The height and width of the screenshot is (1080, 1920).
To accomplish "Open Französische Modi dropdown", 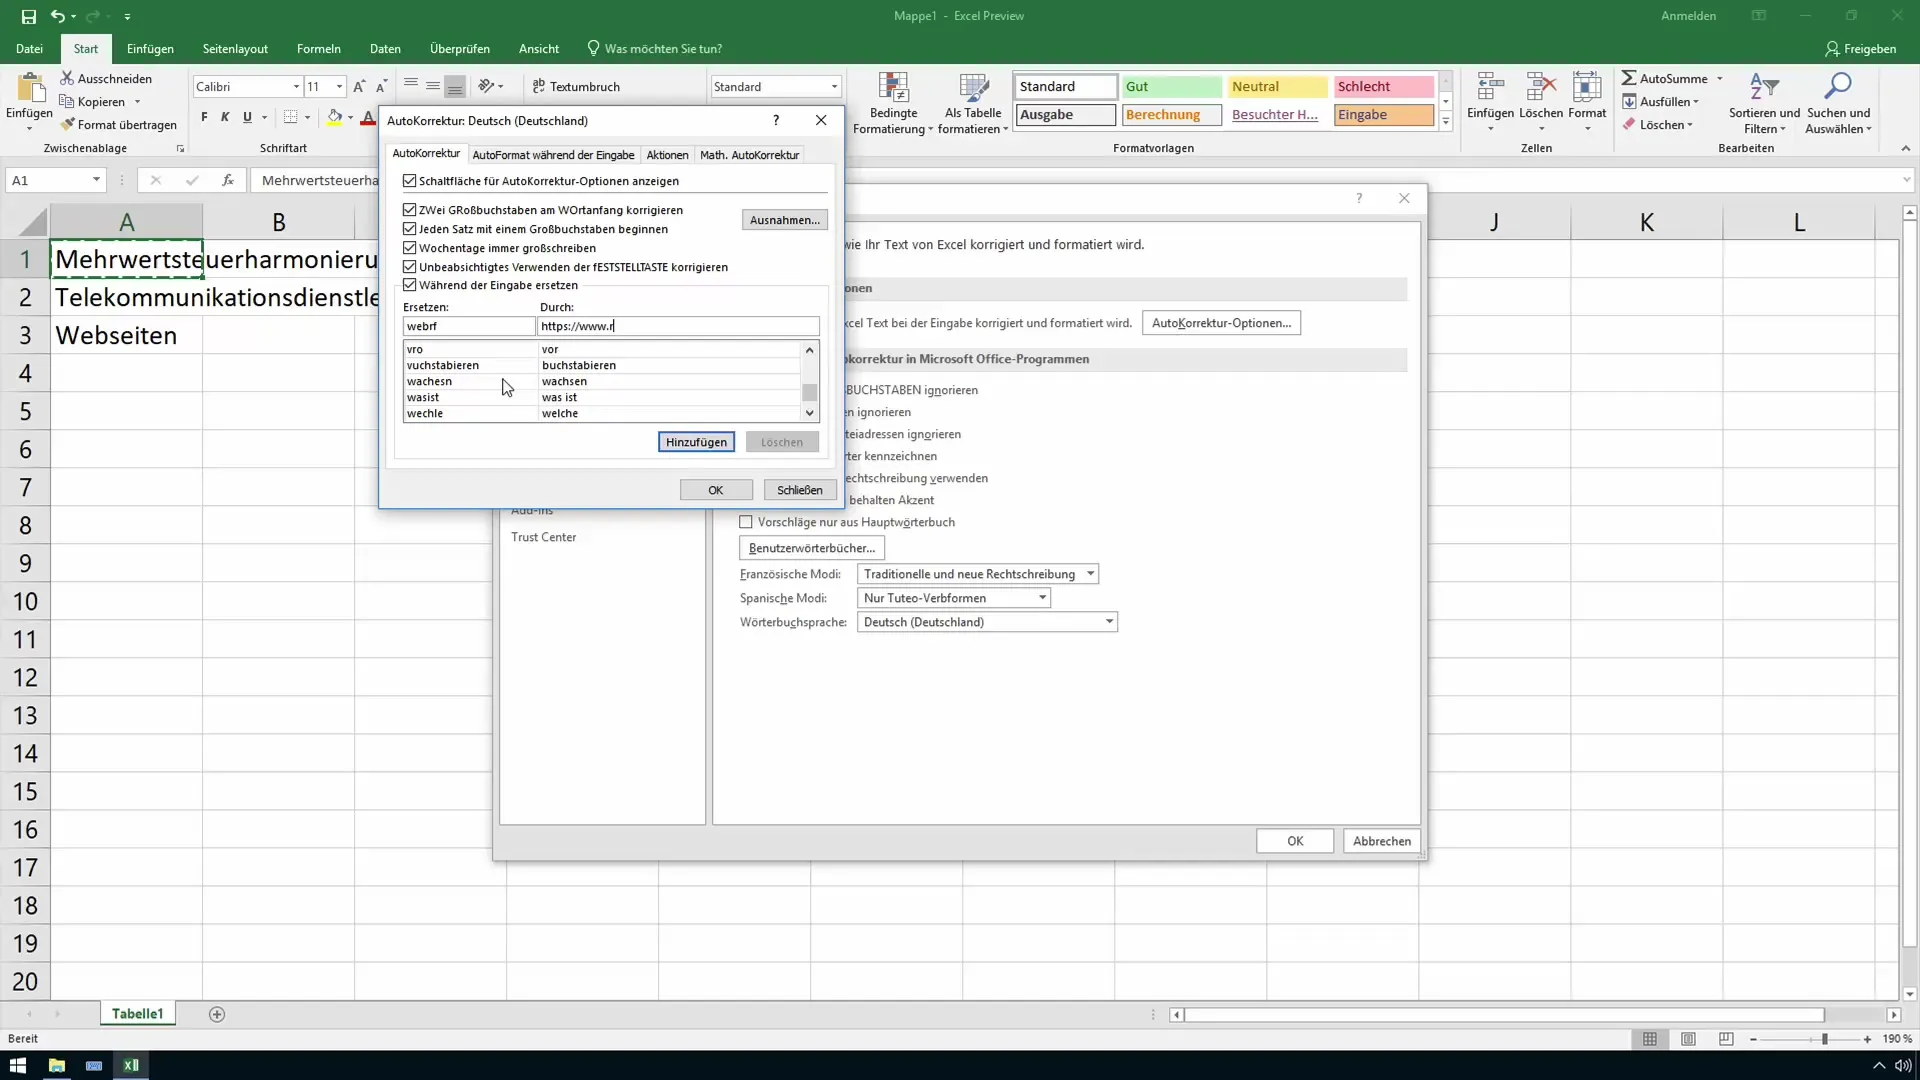I will point(1090,574).
